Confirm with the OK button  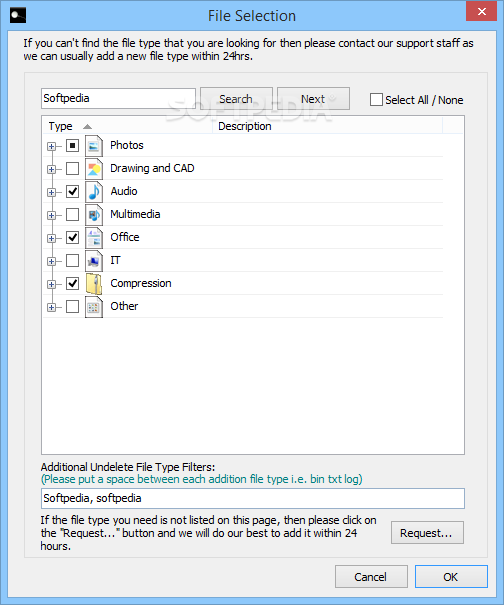pyautogui.click(x=451, y=577)
